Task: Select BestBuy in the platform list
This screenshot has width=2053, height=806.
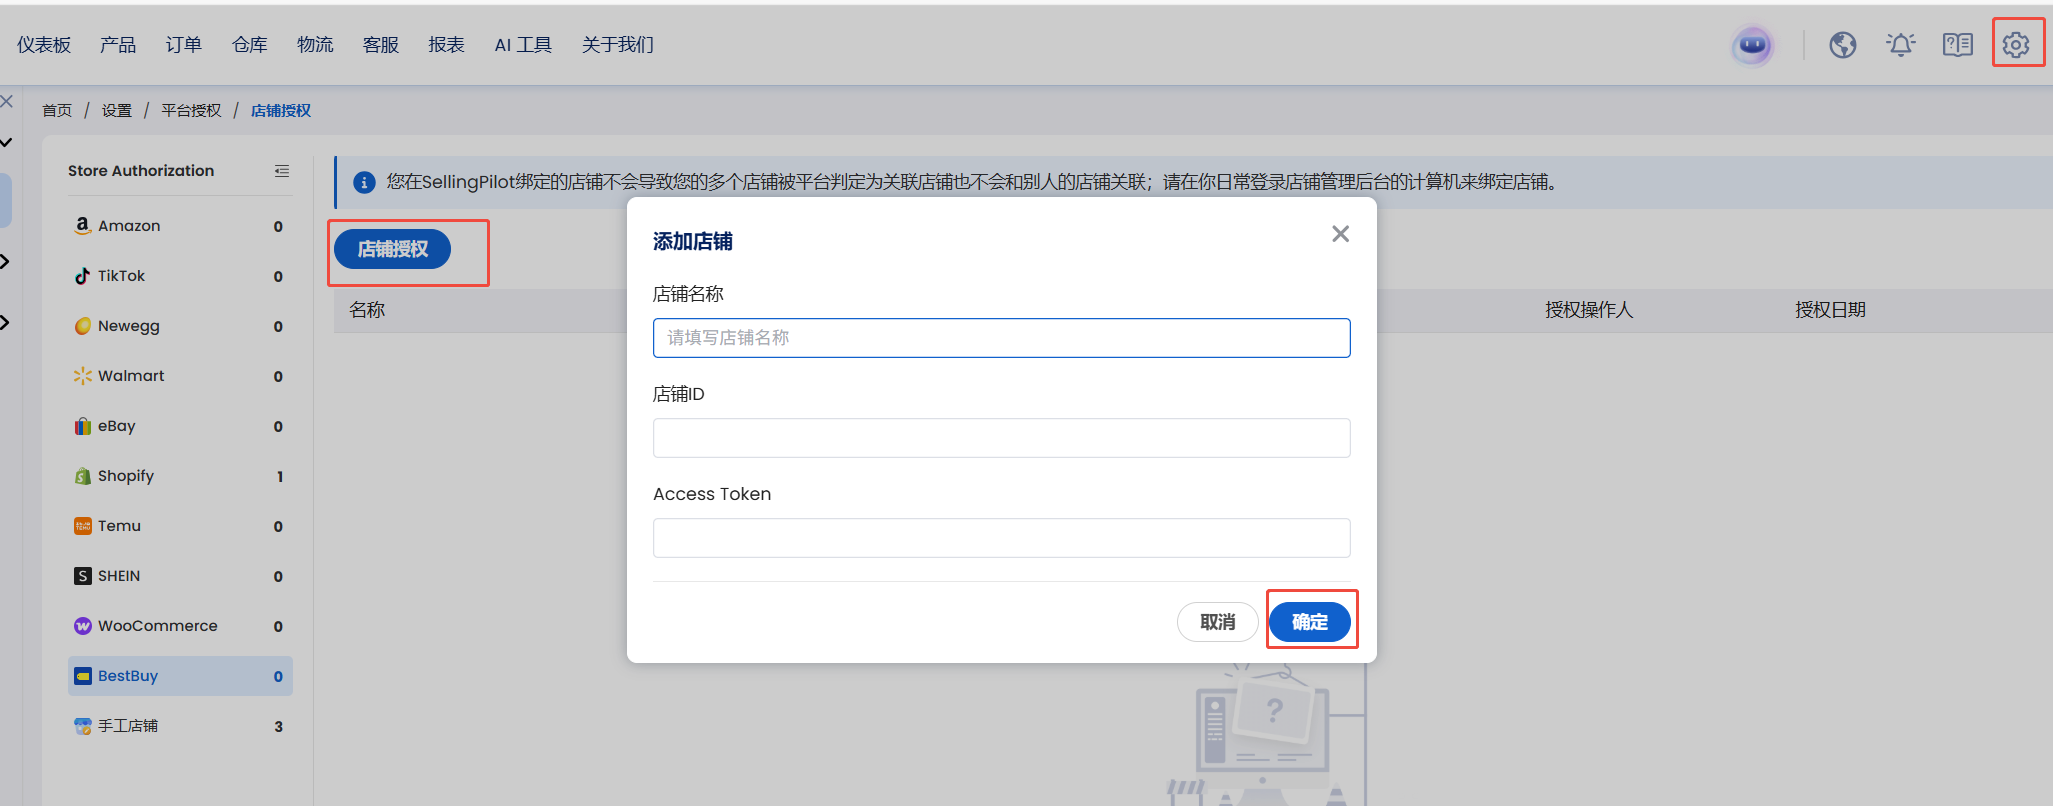Action: point(180,676)
